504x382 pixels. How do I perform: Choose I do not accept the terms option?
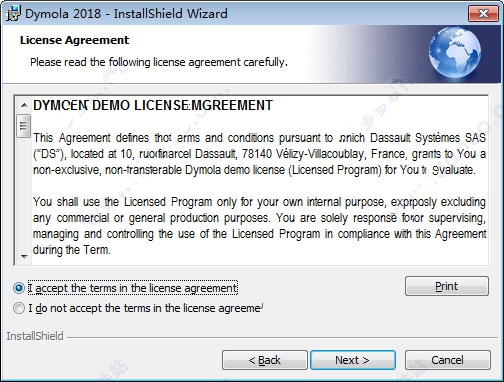[19, 308]
